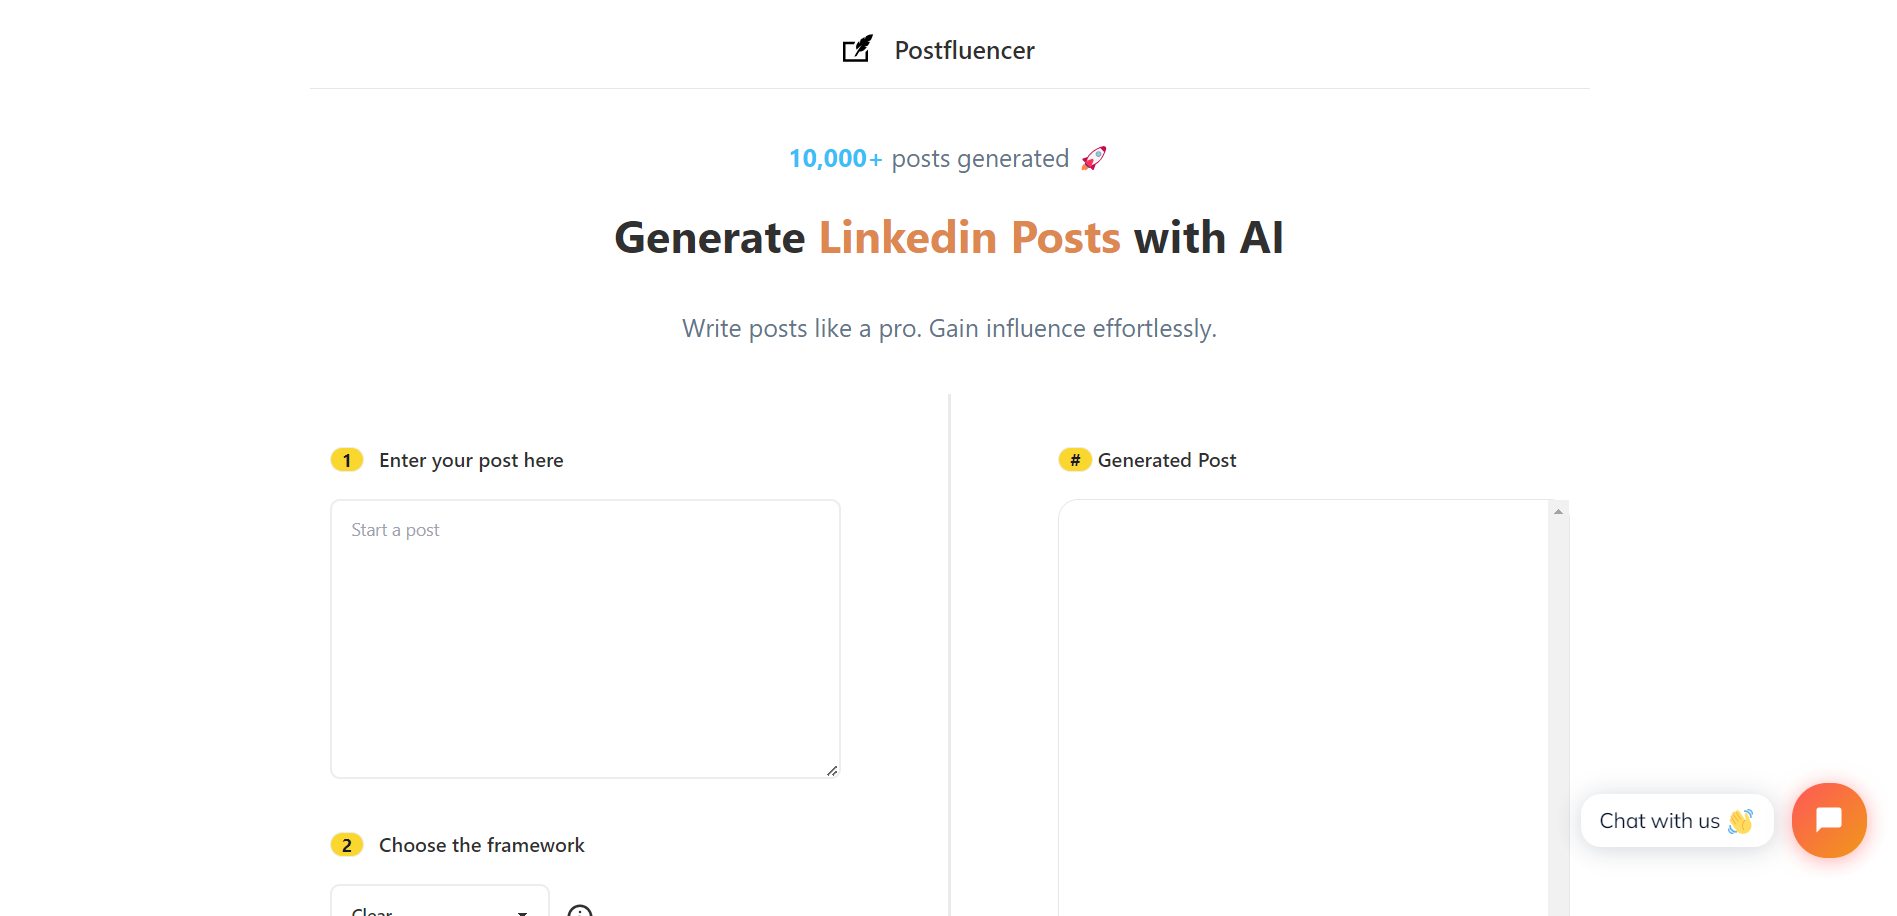1897x916 pixels.
Task: Click the yellow step 1 badge
Action: coord(346,460)
